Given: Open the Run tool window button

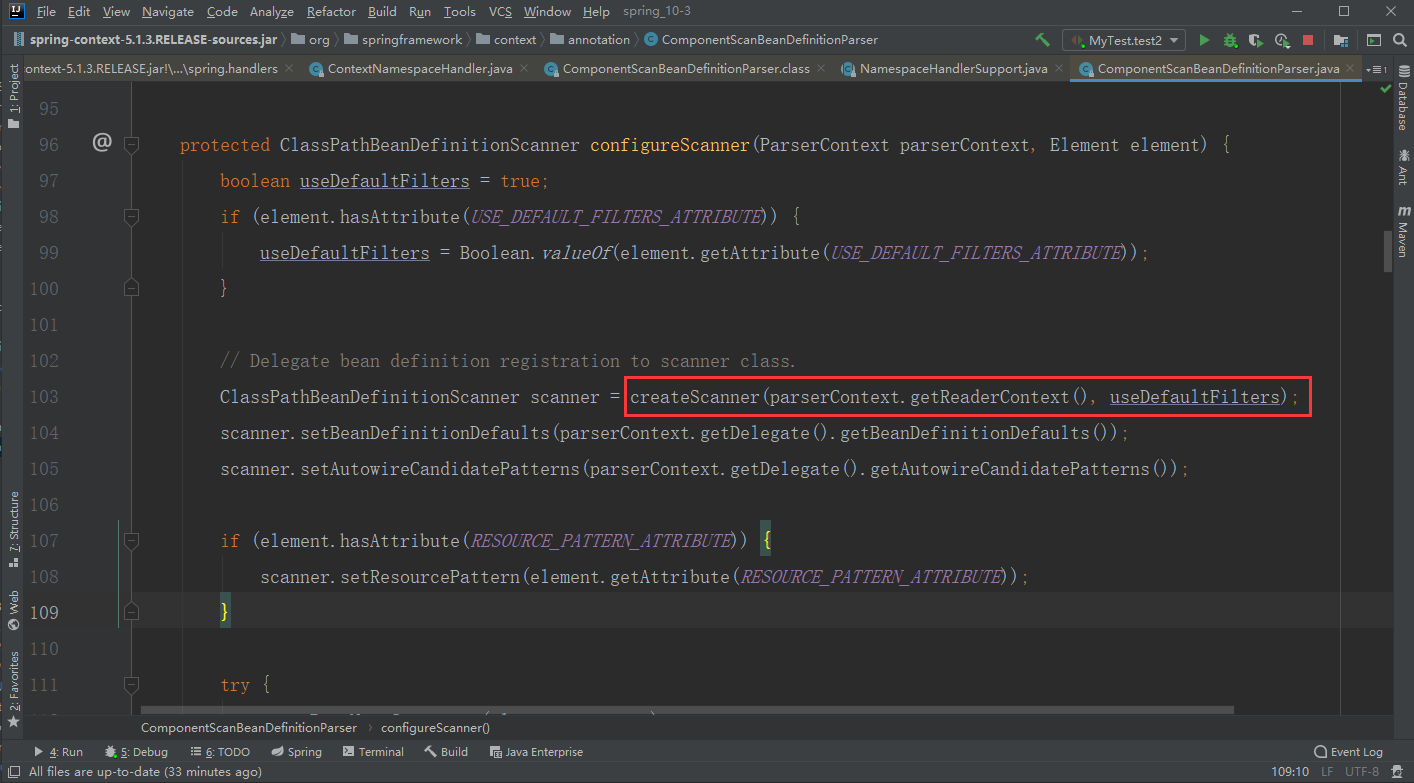Looking at the screenshot, I should (x=59, y=752).
